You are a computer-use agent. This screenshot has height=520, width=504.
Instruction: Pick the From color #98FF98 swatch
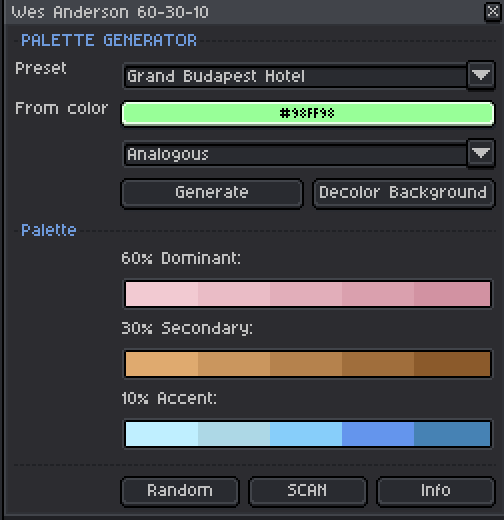tap(308, 114)
